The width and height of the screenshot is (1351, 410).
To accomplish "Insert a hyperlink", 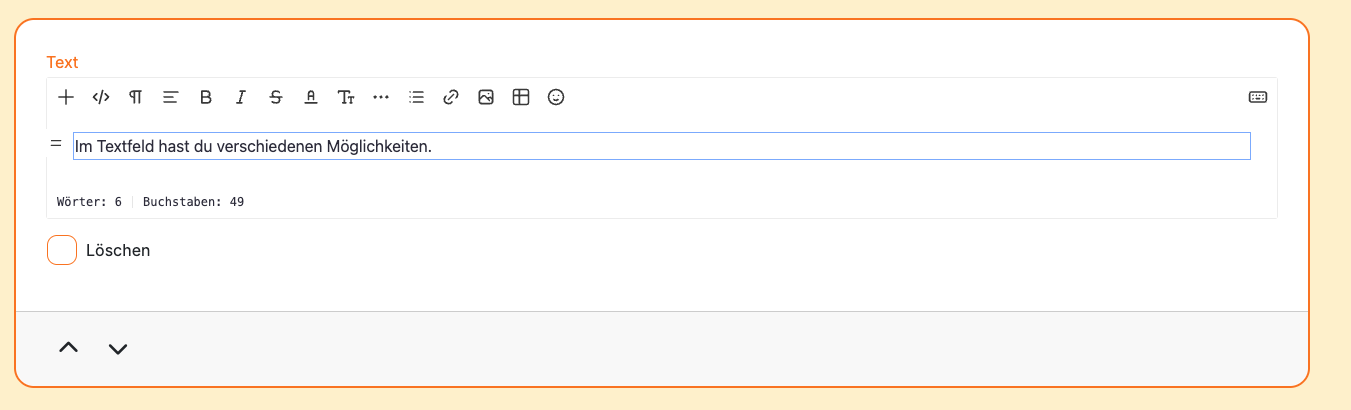I will point(451,97).
